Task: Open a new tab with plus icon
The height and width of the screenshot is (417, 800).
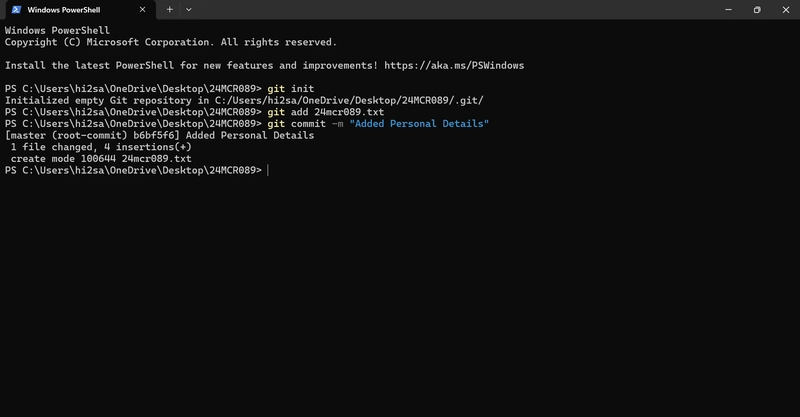Action: click(169, 10)
